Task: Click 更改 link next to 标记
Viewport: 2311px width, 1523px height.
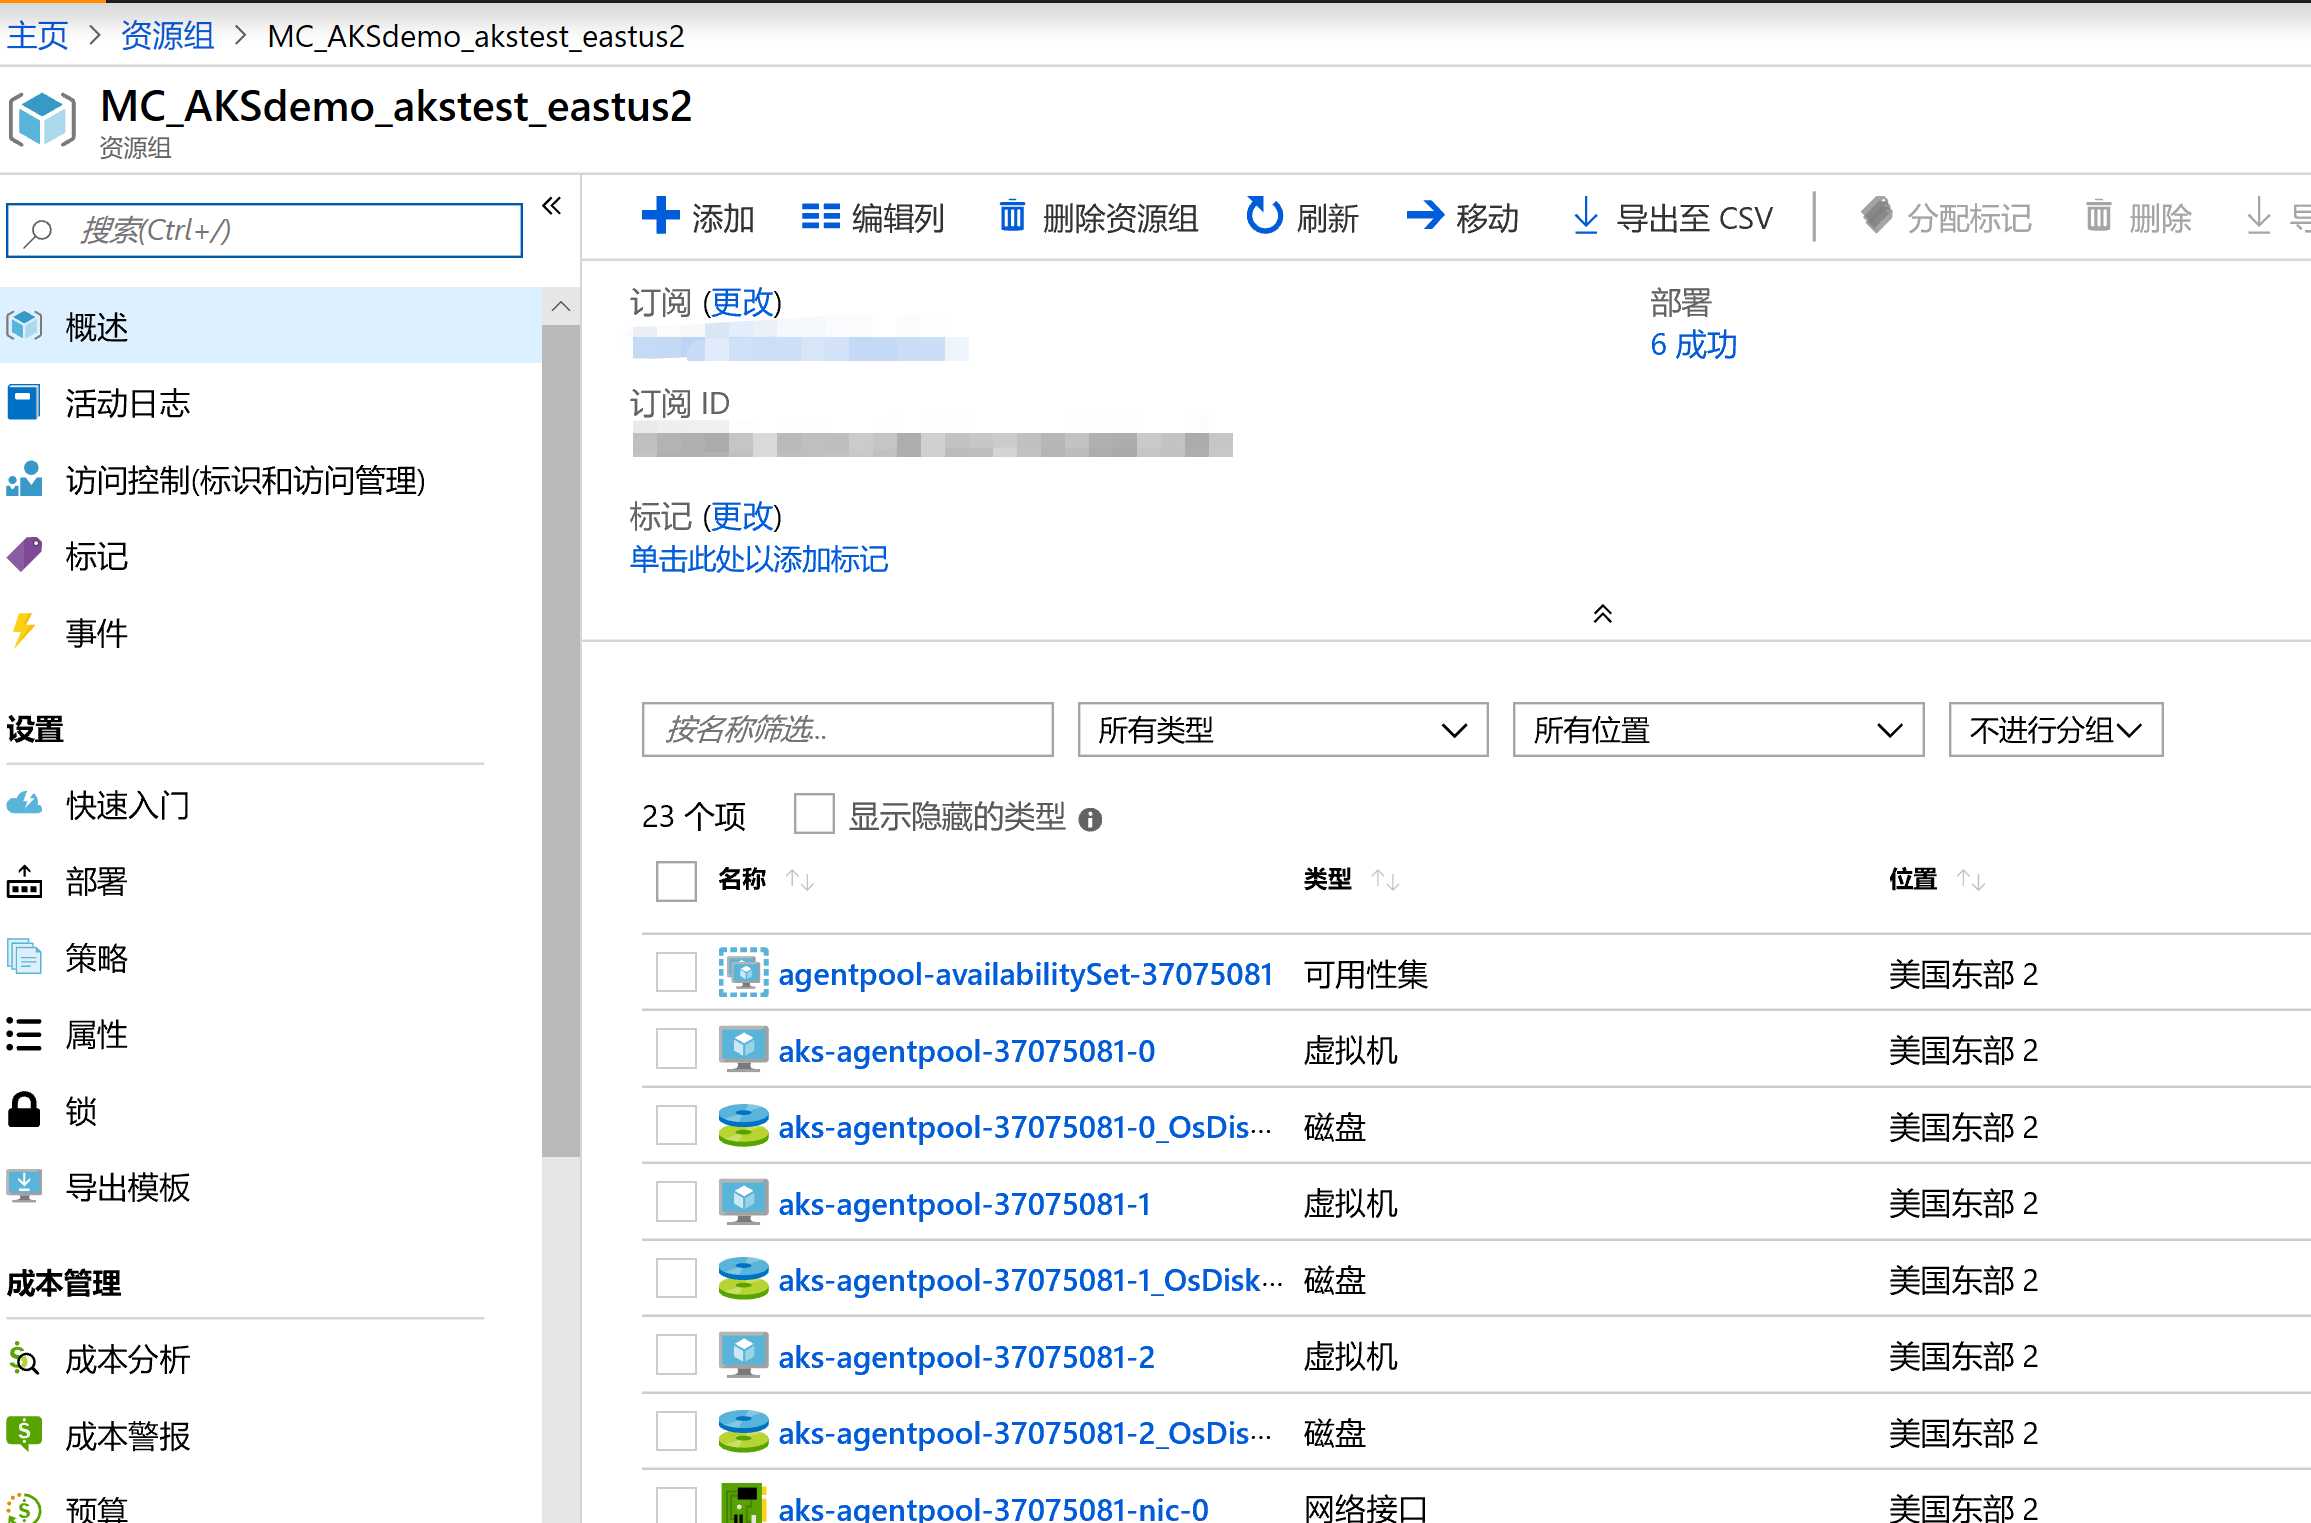Action: (x=742, y=516)
